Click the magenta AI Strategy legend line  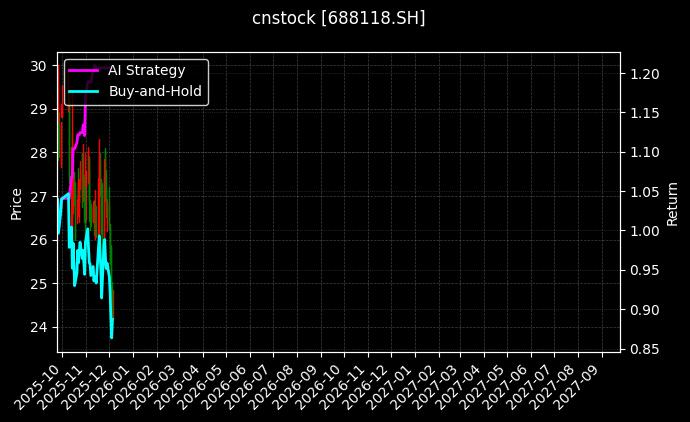point(85,71)
